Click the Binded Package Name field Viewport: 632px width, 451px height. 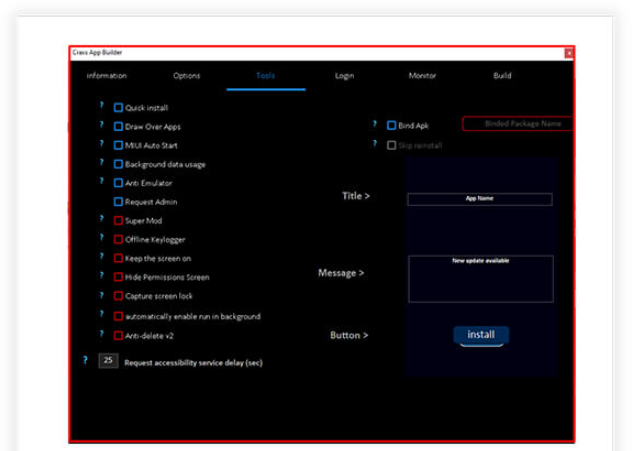coord(518,124)
